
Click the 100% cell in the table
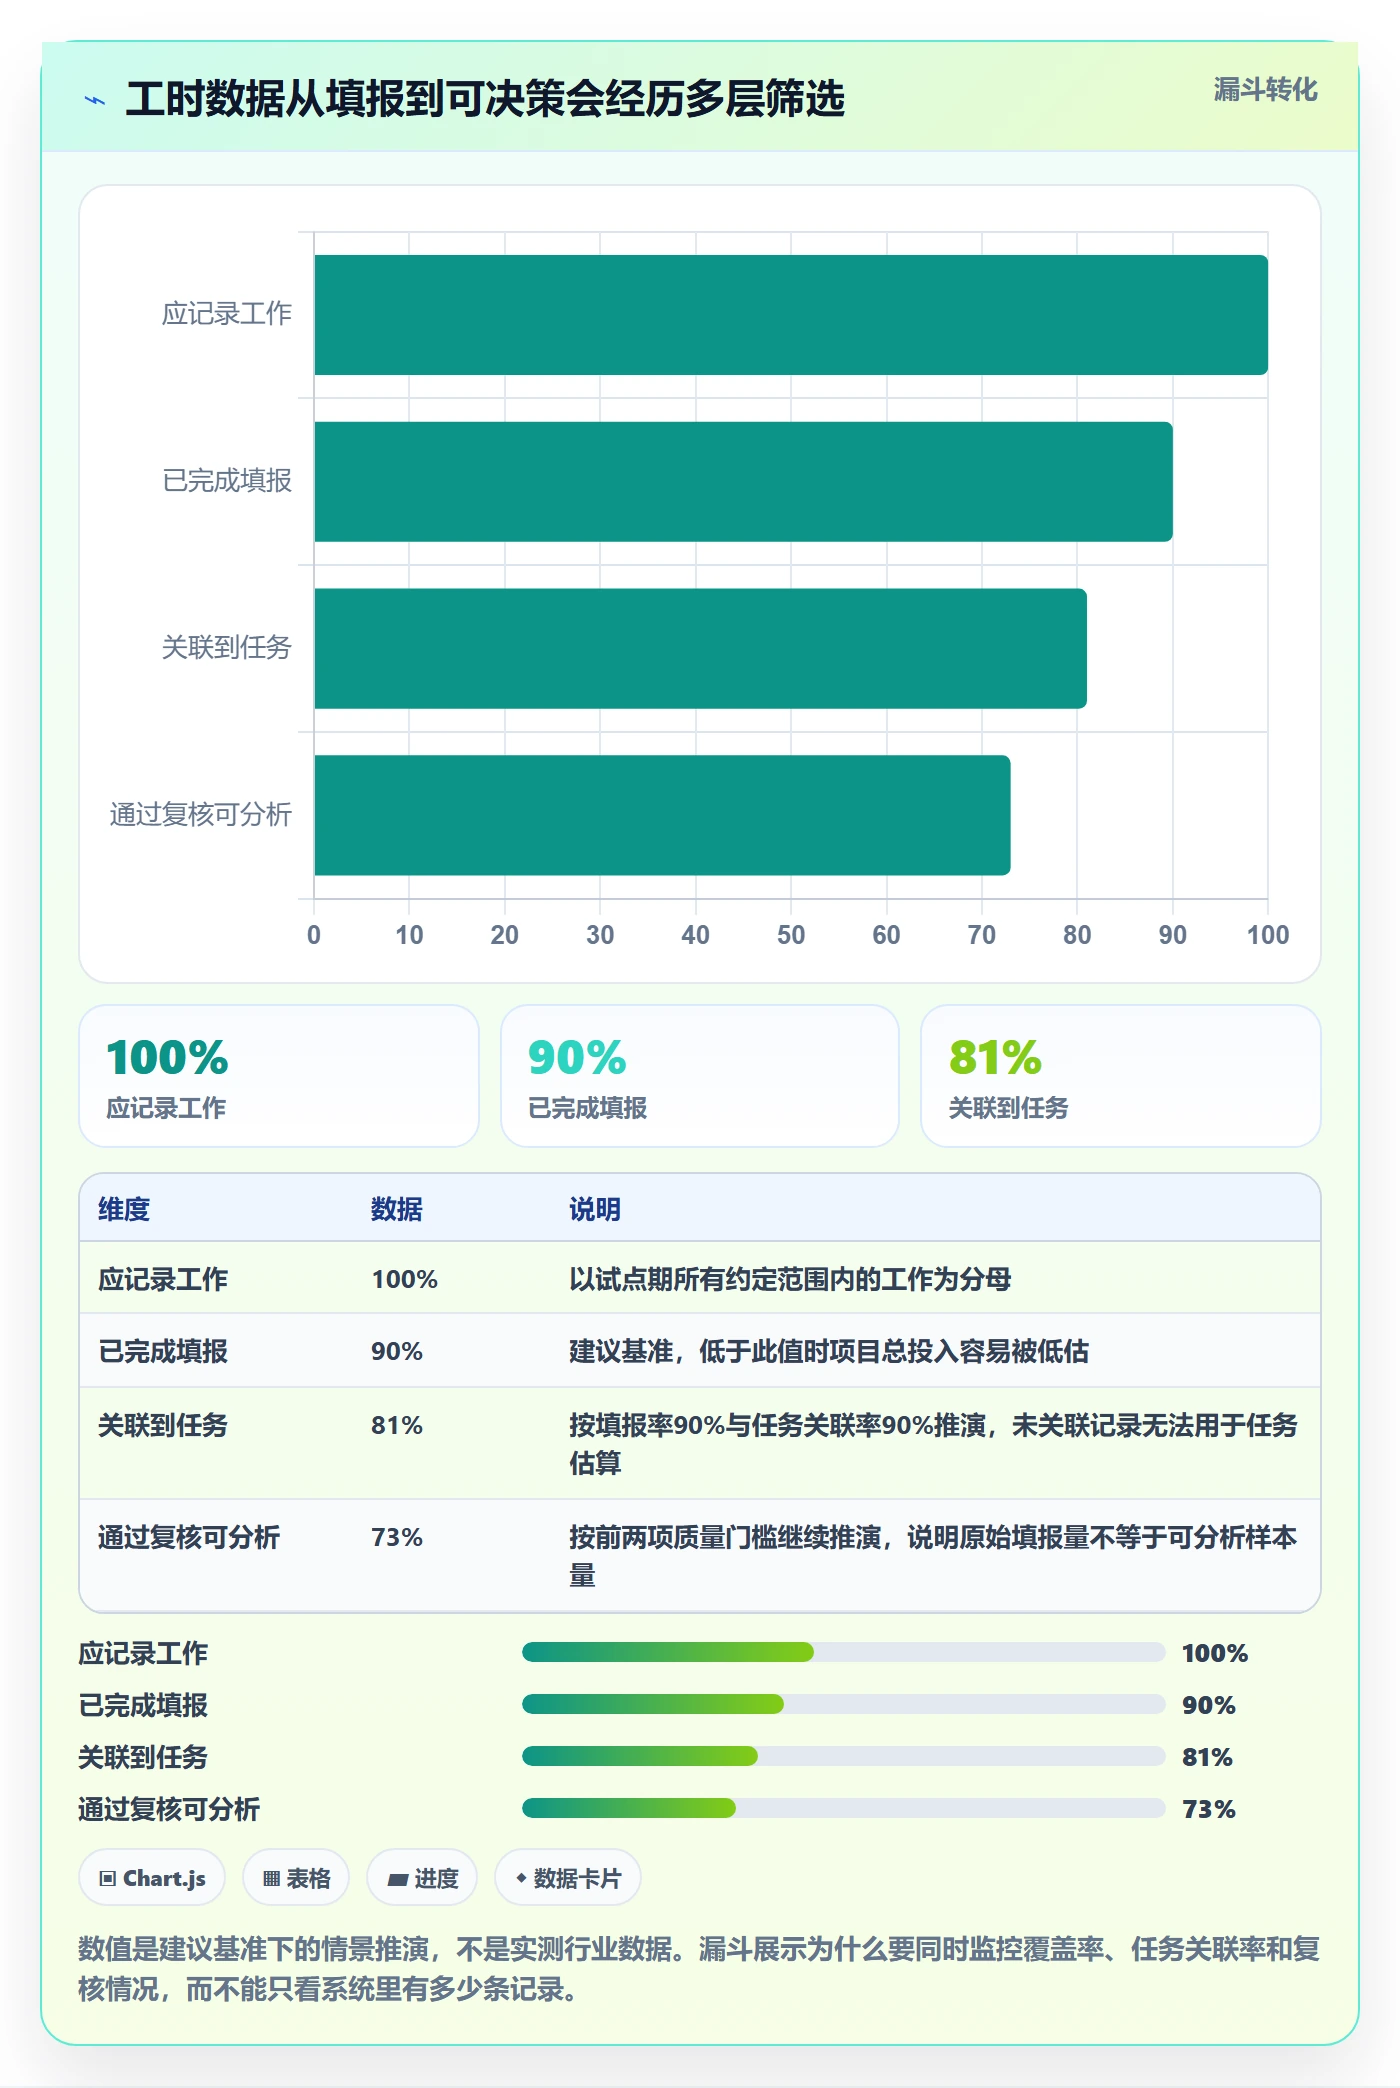click(405, 1279)
